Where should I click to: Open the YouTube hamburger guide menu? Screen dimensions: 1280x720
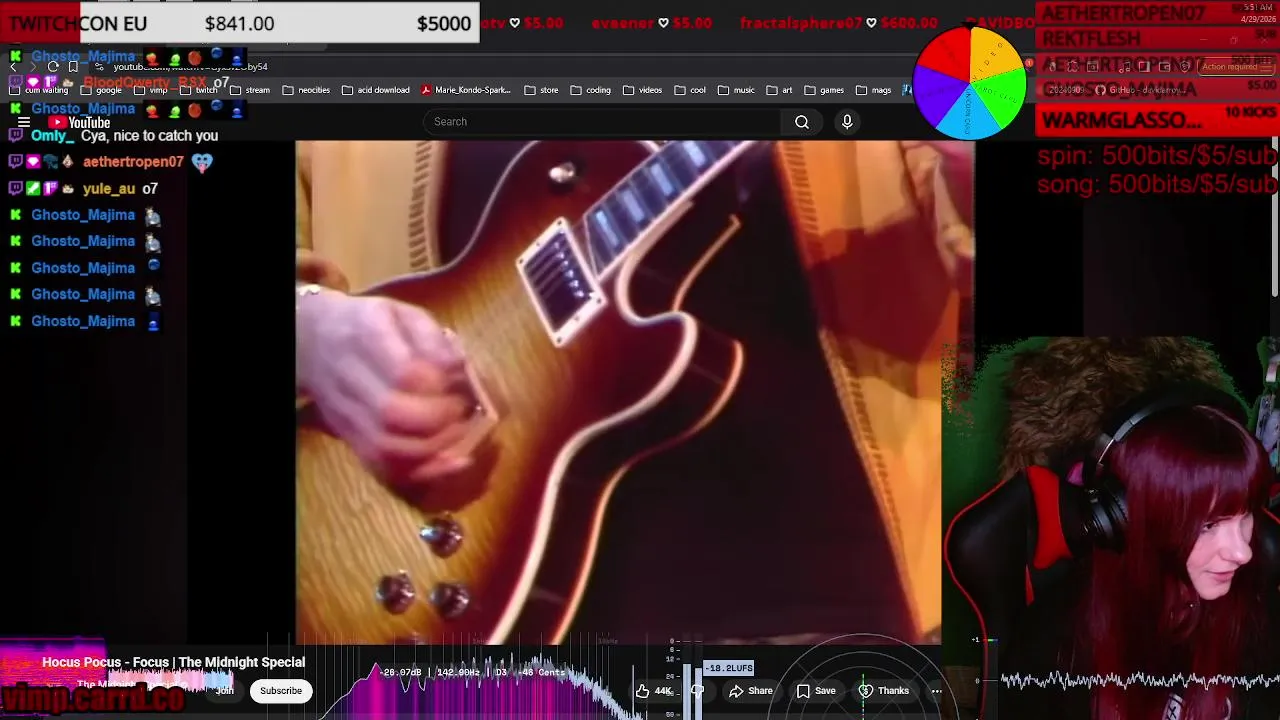(24, 122)
